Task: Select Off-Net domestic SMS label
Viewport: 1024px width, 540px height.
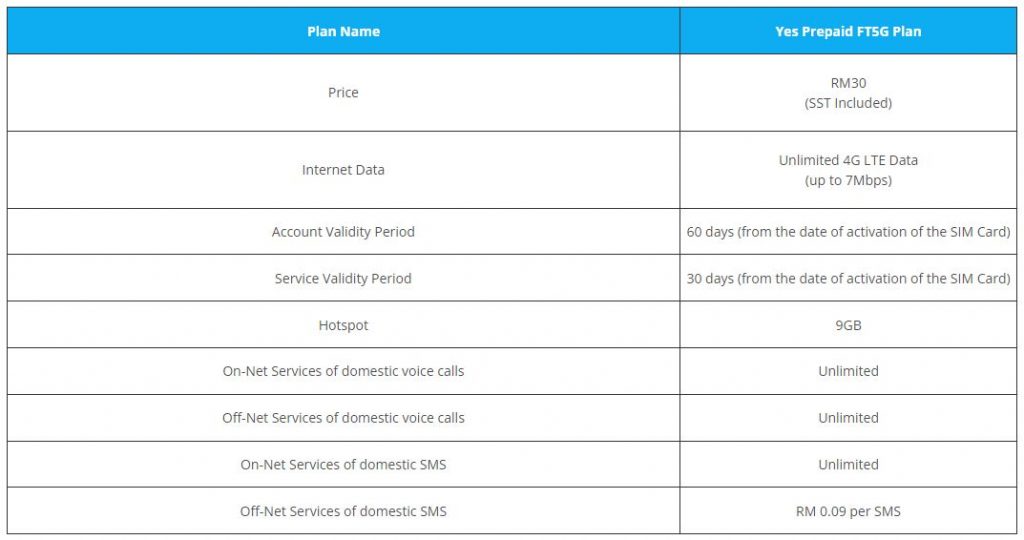Action: coord(343,511)
